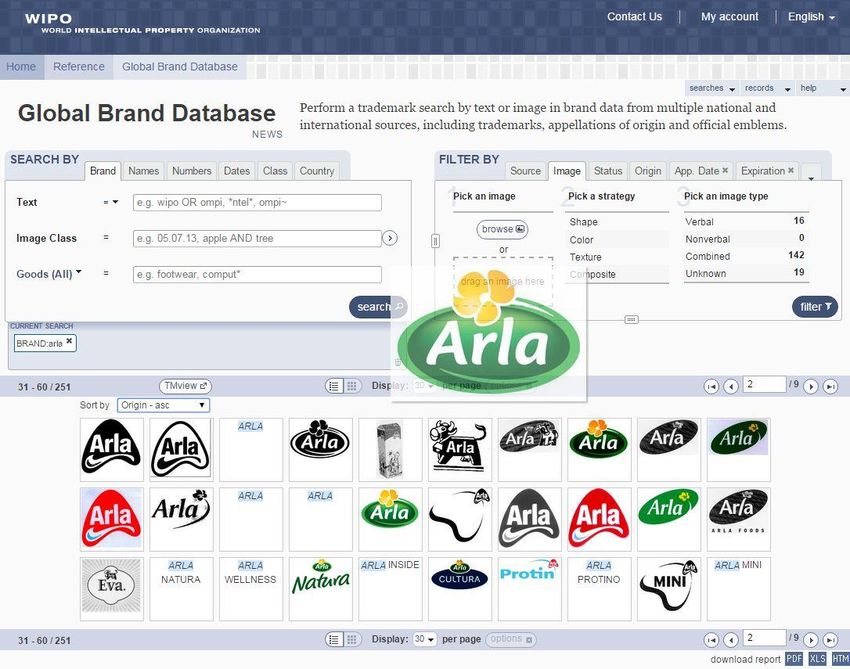Open the Status filter tab
The height and width of the screenshot is (669, 850).
[608, 171]
